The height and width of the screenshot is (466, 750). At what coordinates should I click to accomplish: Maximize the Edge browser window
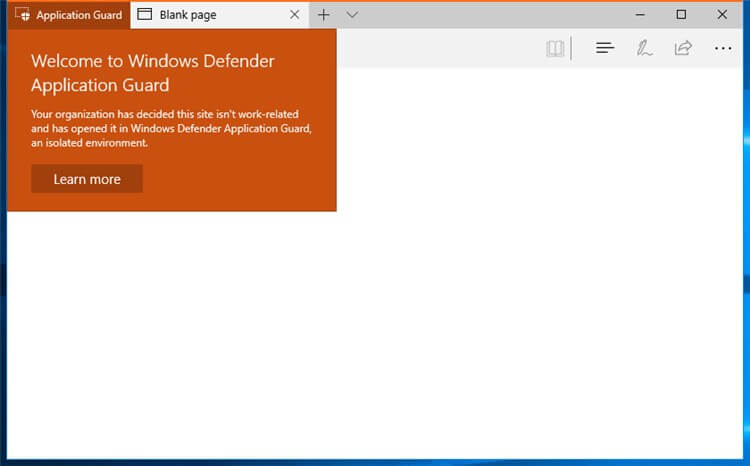point(681,15)
